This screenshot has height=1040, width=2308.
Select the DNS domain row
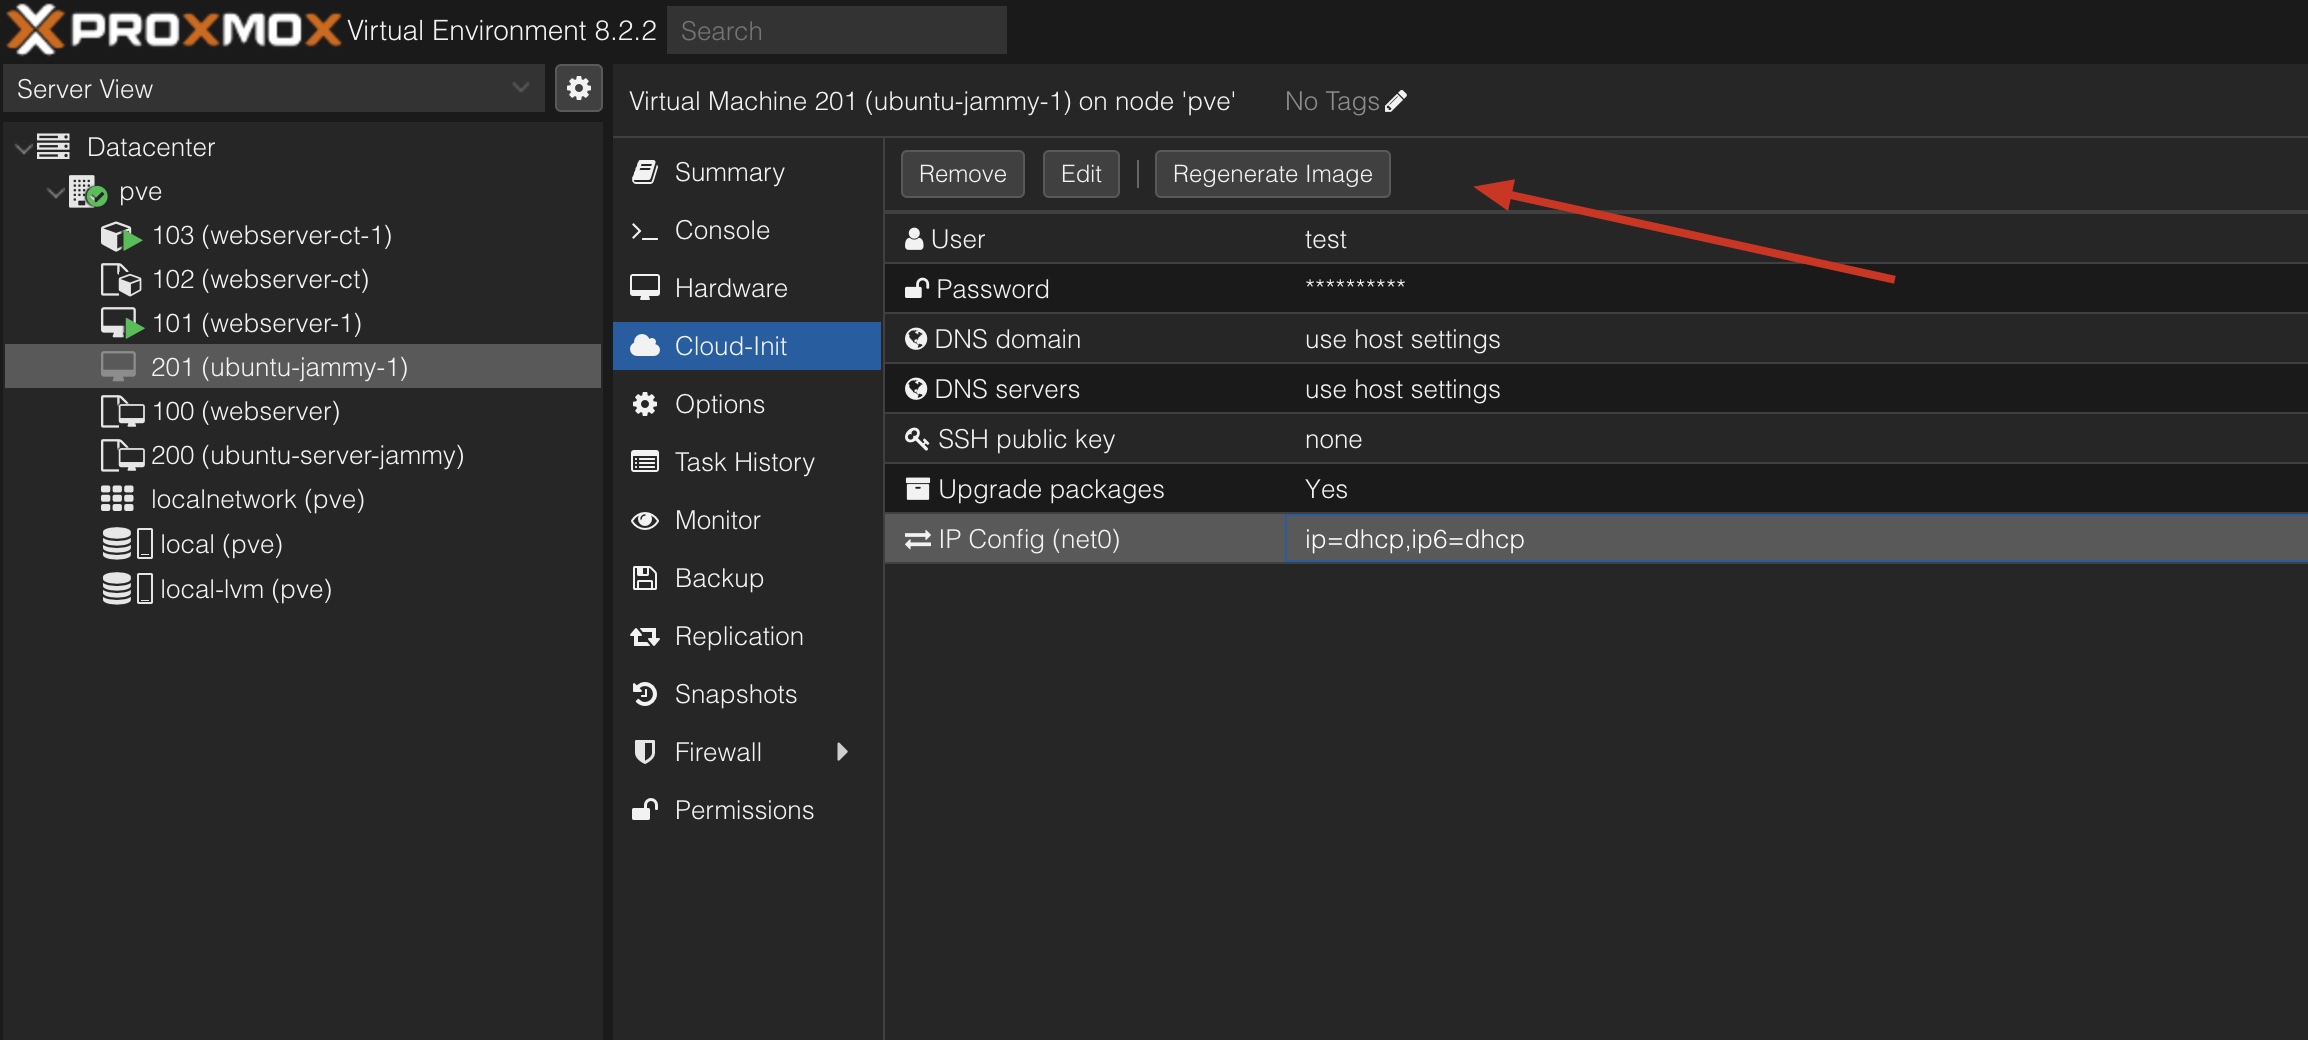coord(1596,339)
